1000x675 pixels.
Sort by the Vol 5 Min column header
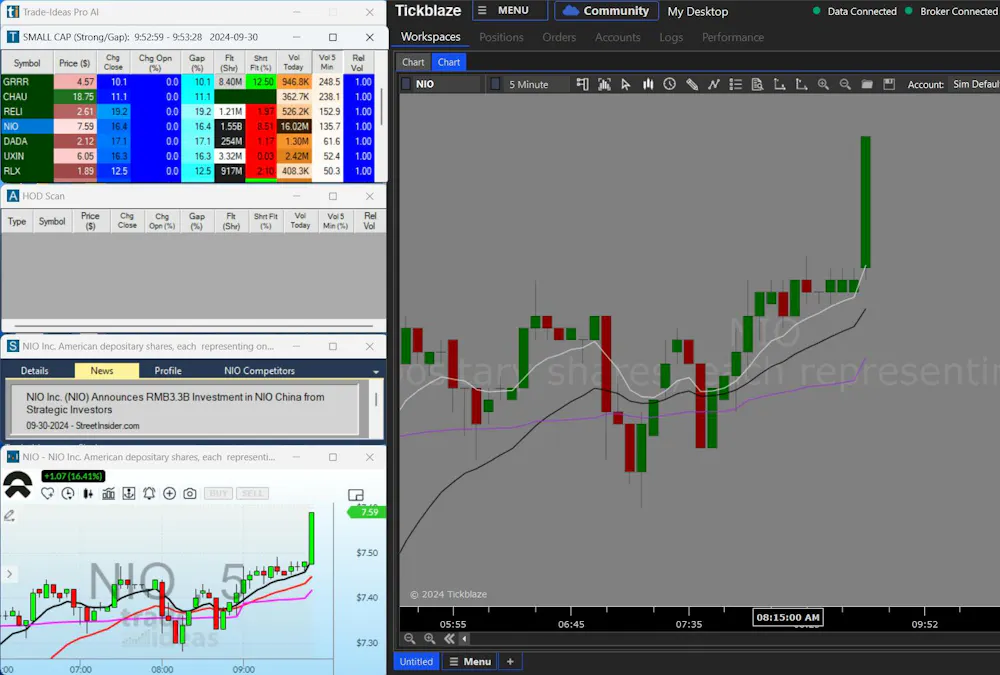click(x=327, y=63)
